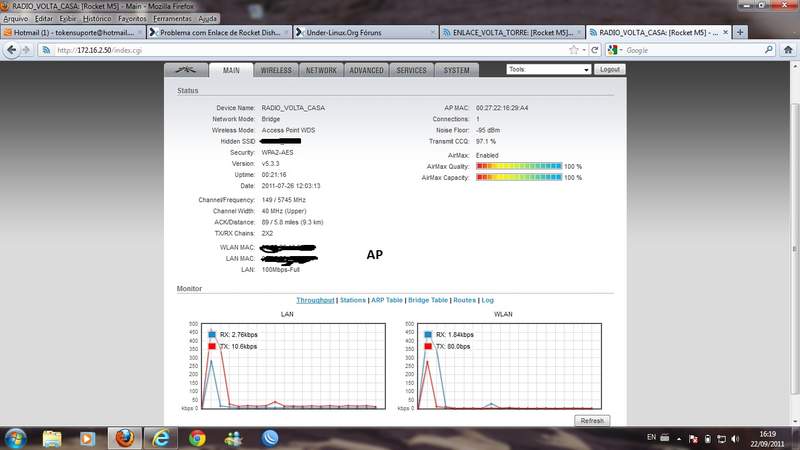This screenshot has height=450, width=800.
Task: Click the reload page icon
Action: 594,50
